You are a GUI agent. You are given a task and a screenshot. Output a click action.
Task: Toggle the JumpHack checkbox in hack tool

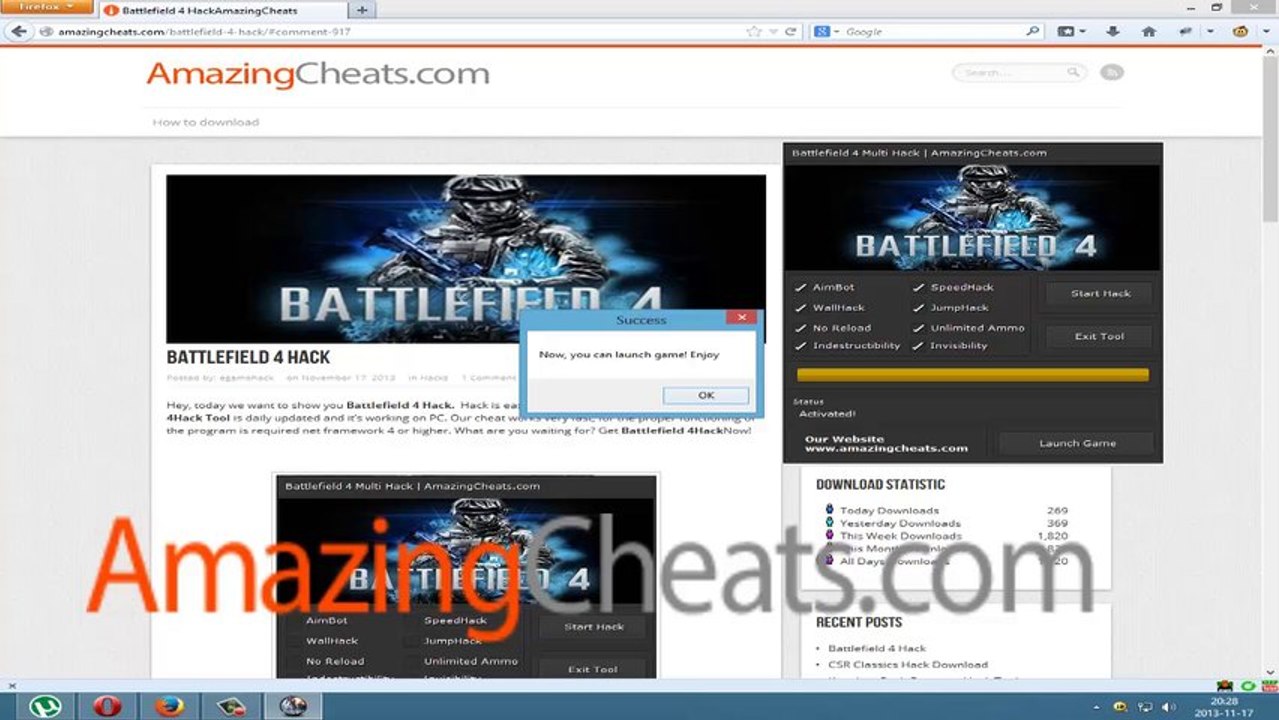click(919, 308)
